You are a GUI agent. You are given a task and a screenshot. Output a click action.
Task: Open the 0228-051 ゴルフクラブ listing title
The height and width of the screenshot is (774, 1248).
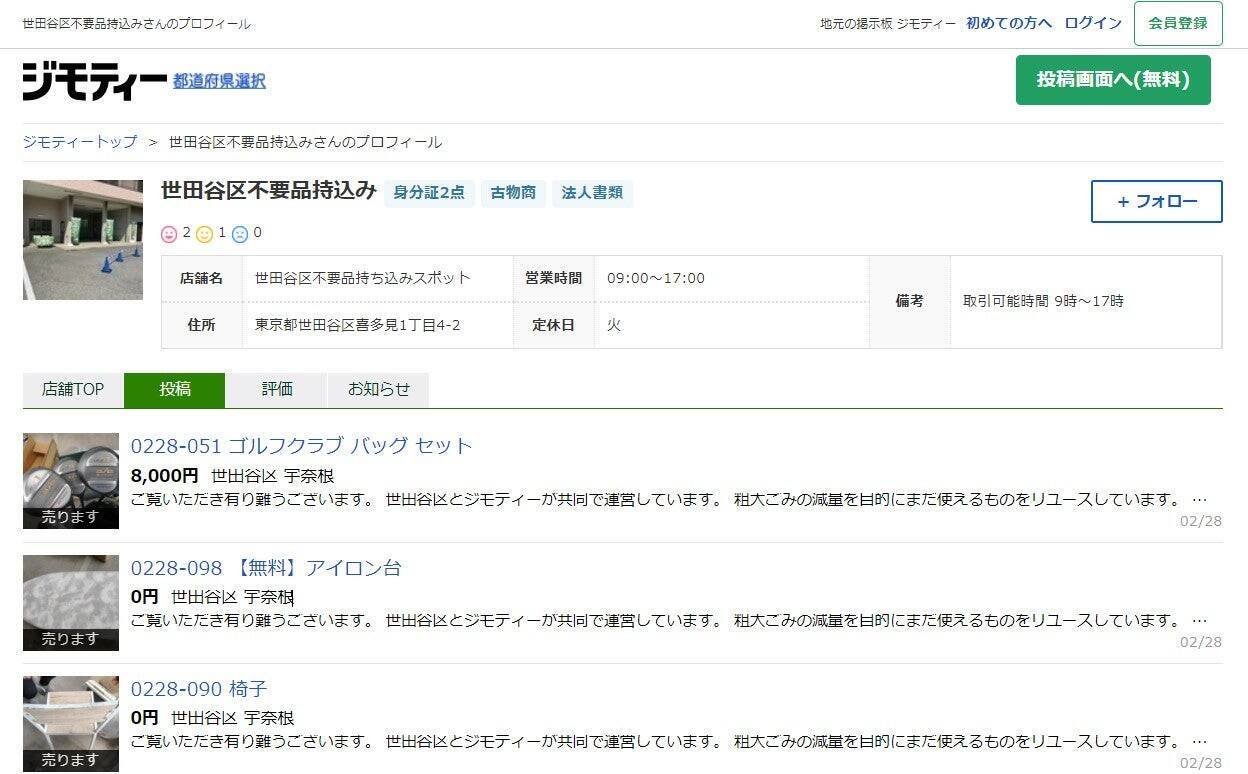(x=301, y=446)
